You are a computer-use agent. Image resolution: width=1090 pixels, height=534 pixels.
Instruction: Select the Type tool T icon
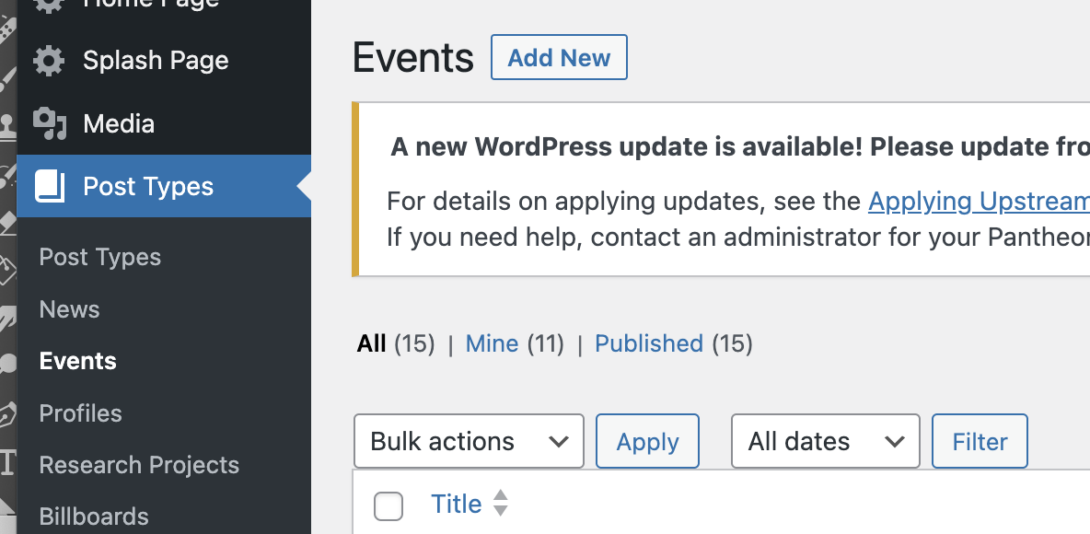click(7, 462)
